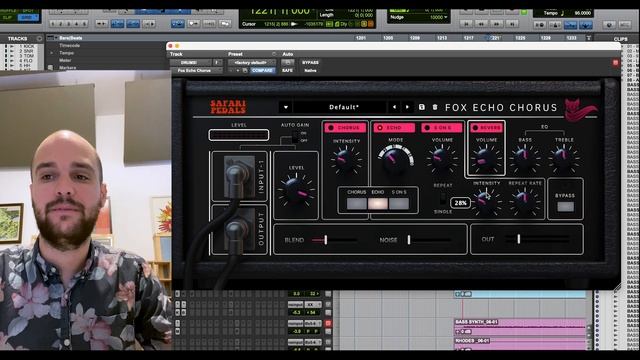The image size is (640, 360).
Task: Click the CLIPS list header
Action: click(621, 39)
